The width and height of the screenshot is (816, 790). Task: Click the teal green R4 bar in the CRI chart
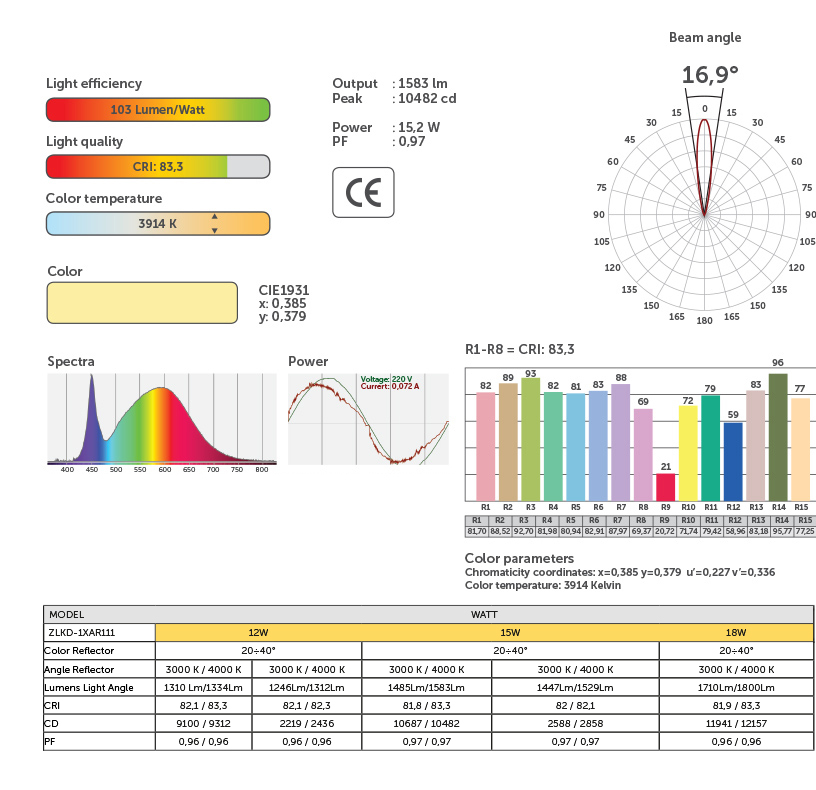coord(553,447)
